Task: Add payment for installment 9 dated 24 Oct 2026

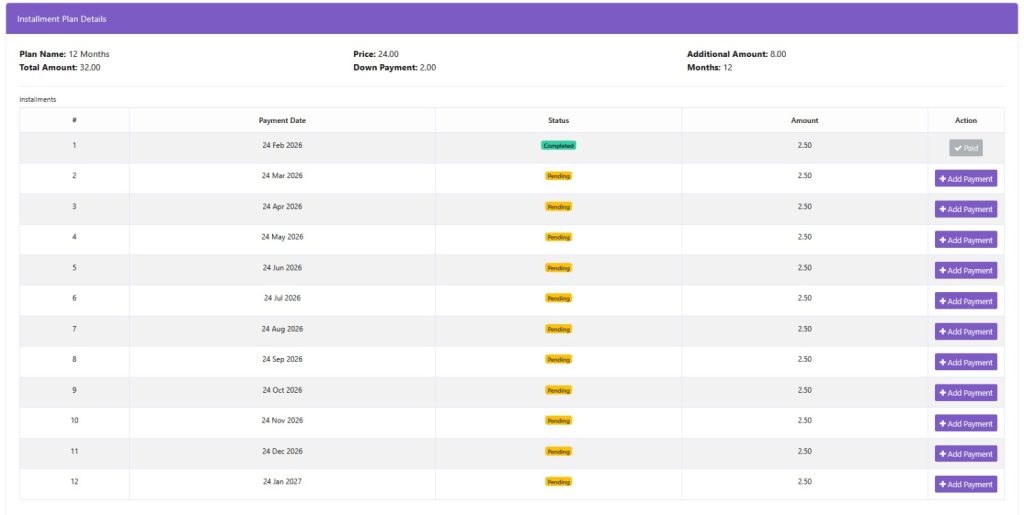Action: (965, 393)
